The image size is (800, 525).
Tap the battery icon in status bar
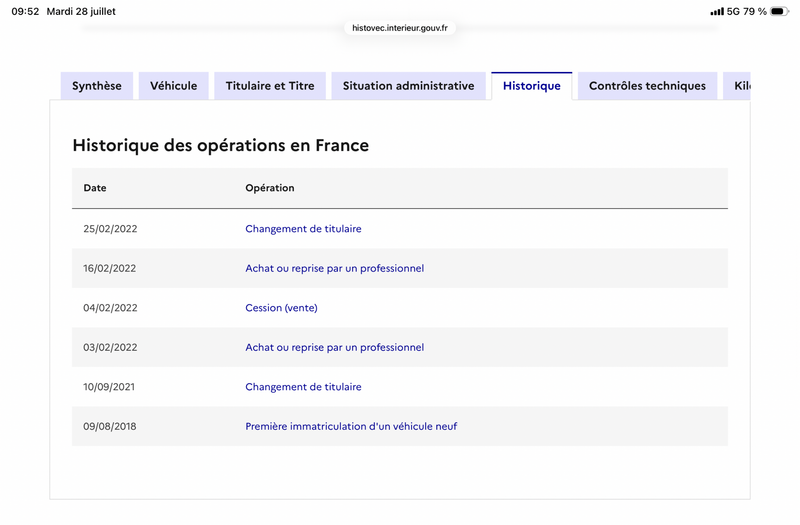779,11
